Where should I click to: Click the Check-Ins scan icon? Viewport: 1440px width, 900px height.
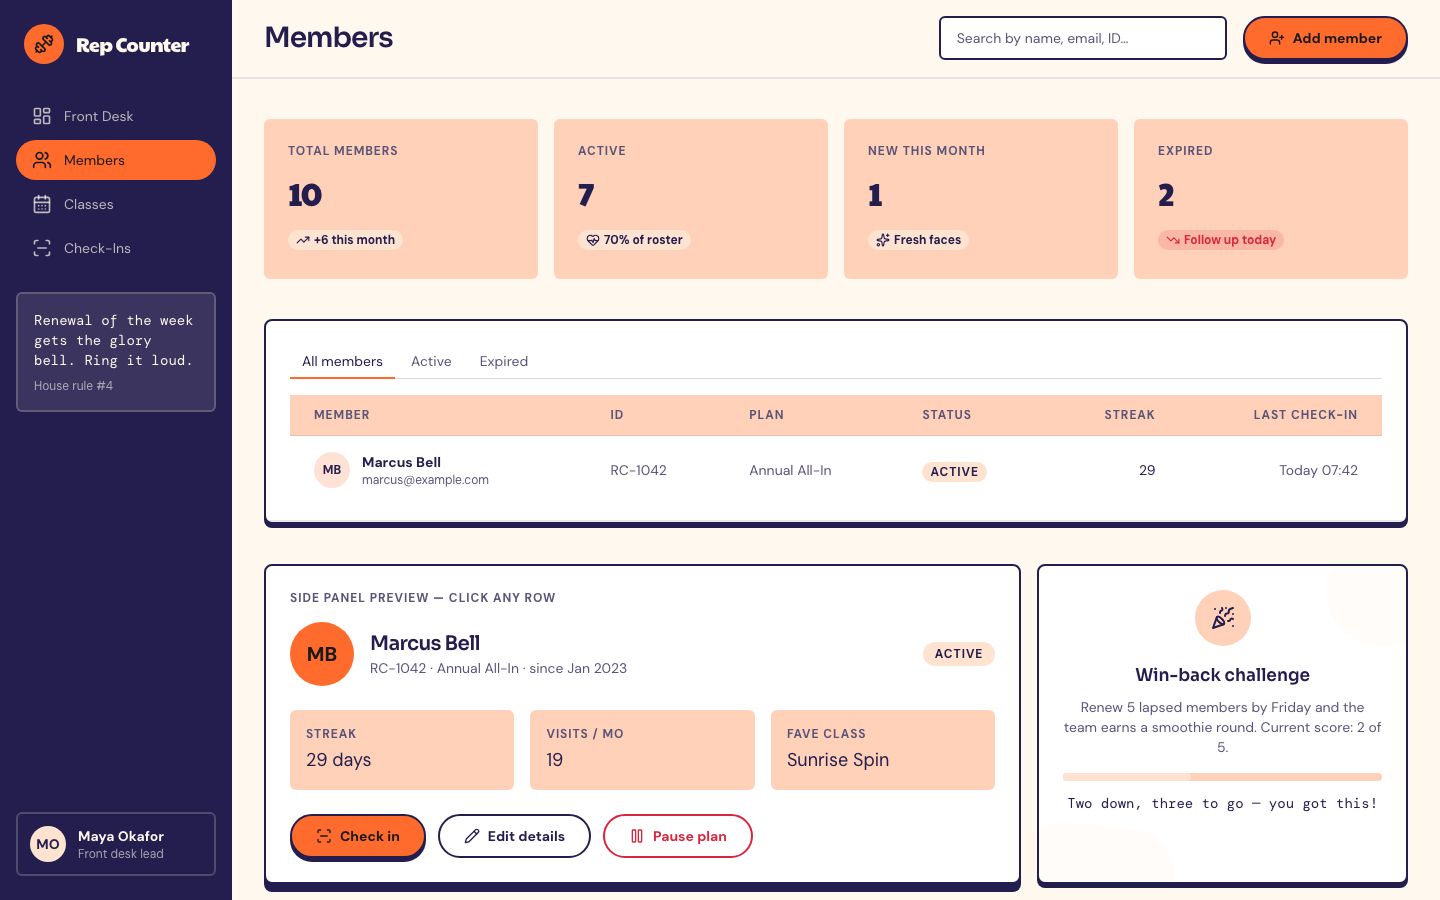tap(42, 248)
